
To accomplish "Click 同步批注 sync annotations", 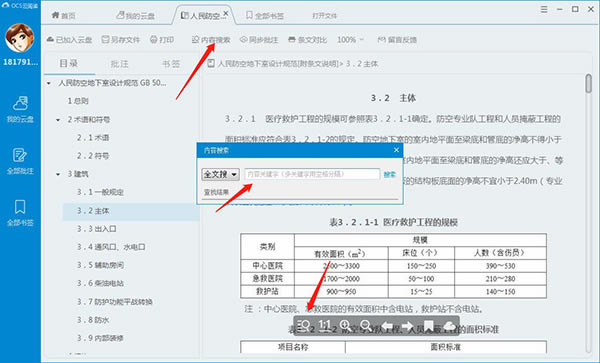I will click(259, 40).
